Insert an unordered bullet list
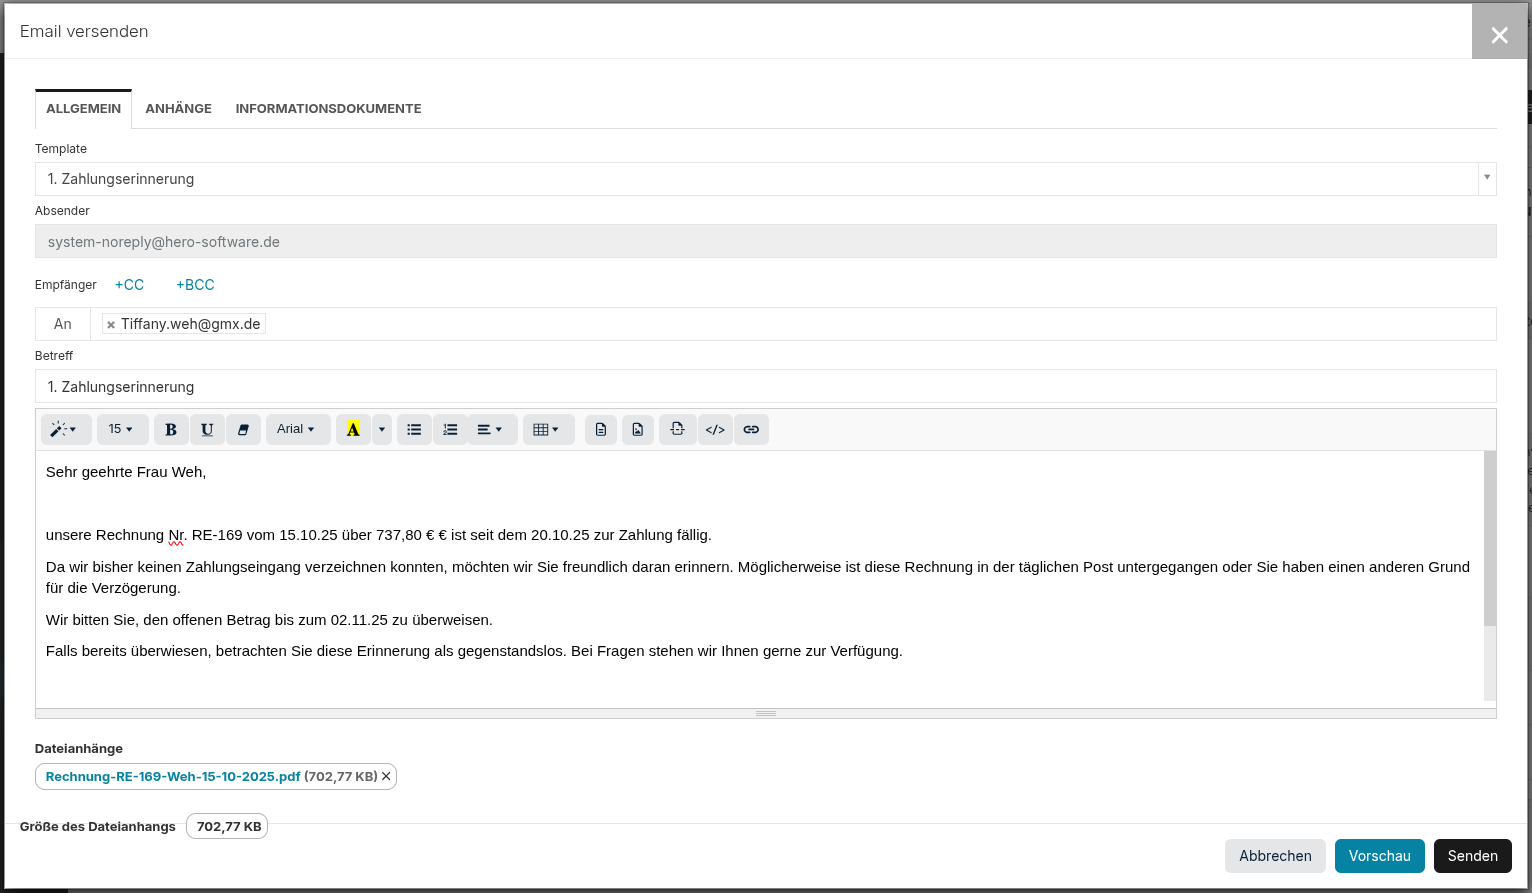This screenshot has height=893, width=1532. pyautogui.click(x=414, y=430)
